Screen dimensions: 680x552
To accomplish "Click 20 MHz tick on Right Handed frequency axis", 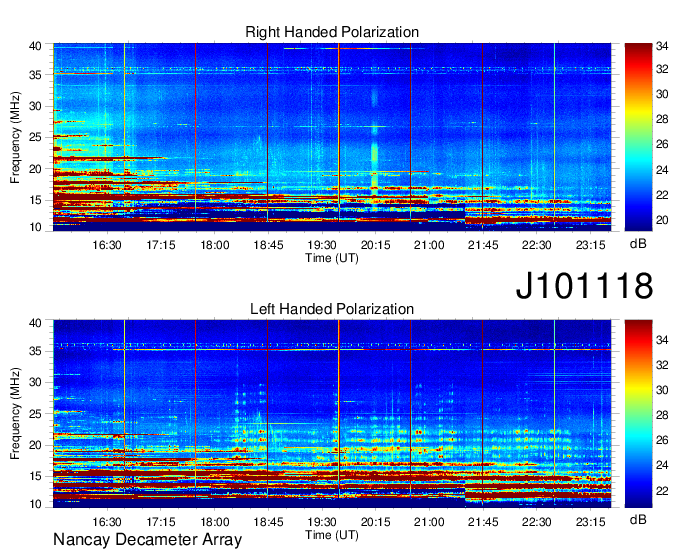I will tap(35, 169).
